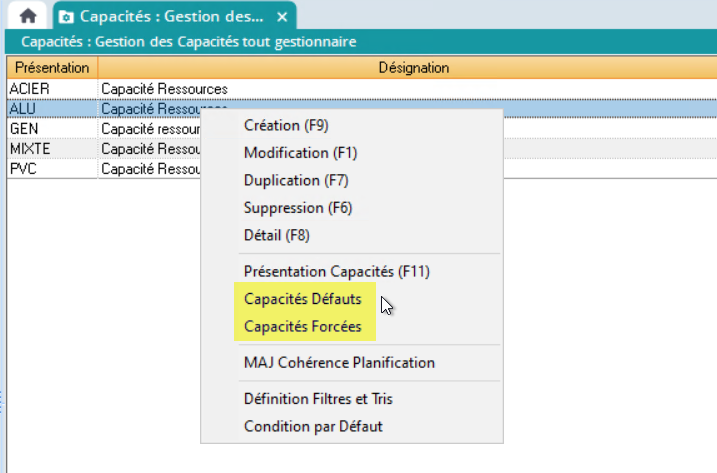Run MAJ Cohérence Planification
717x473 pixels.
pos(339,362)
